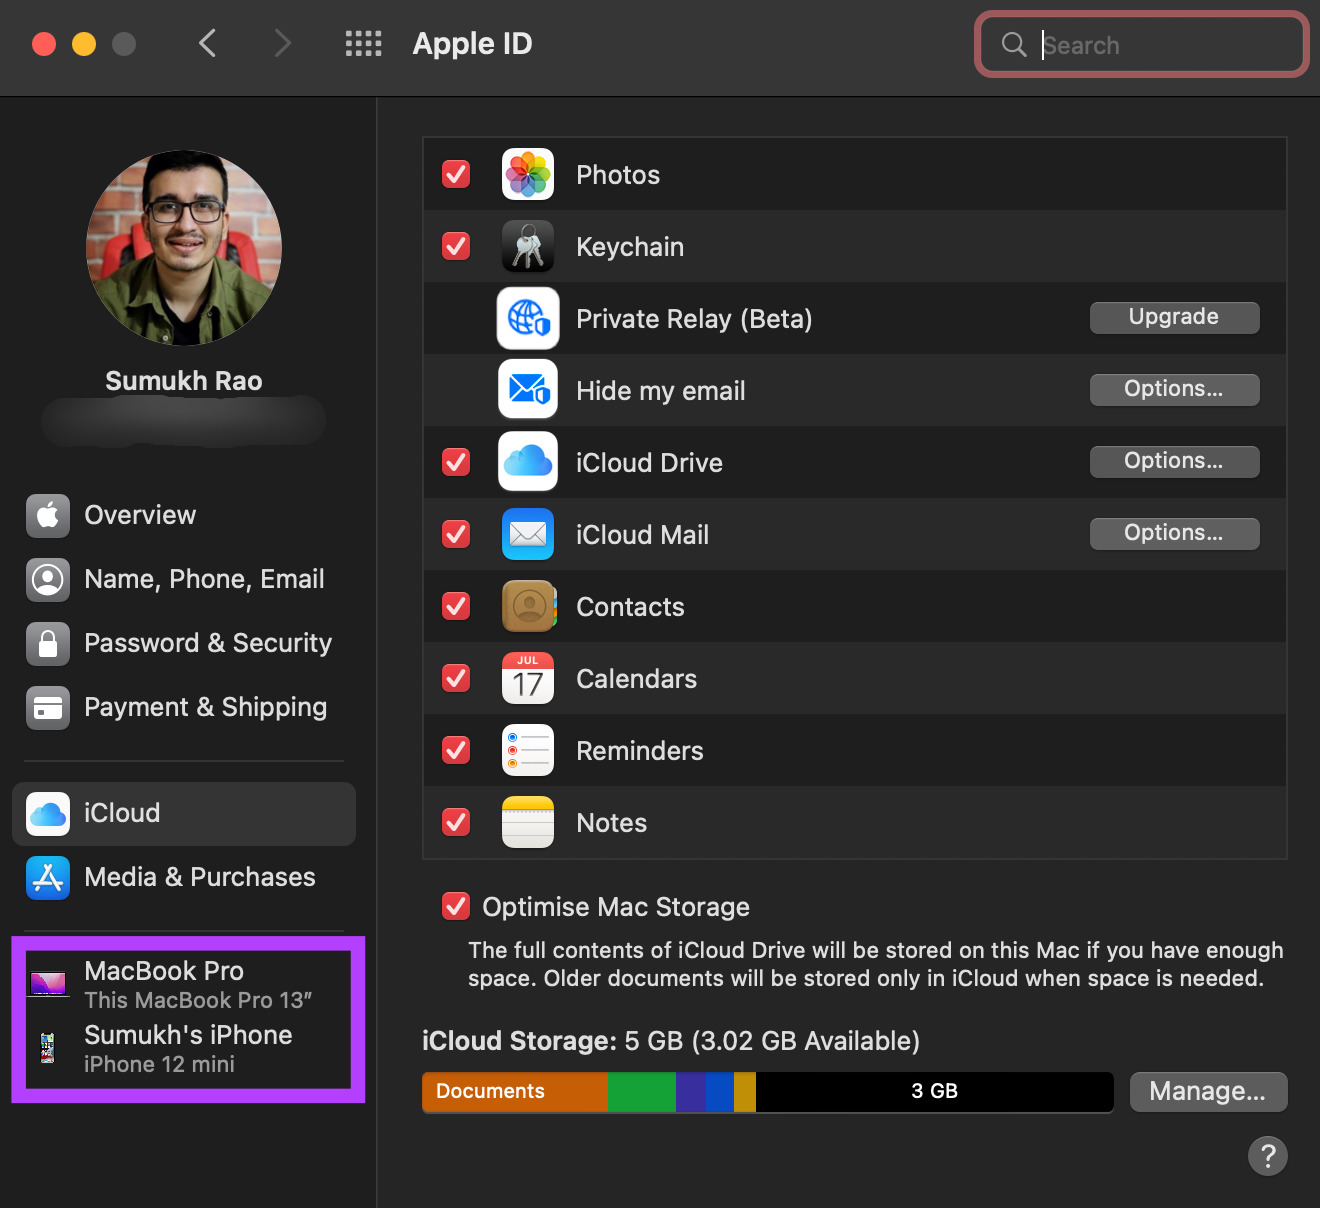Uncheck the Photos checkbox
Viewport: 1320px width, 1208px height.
(456, 174)
